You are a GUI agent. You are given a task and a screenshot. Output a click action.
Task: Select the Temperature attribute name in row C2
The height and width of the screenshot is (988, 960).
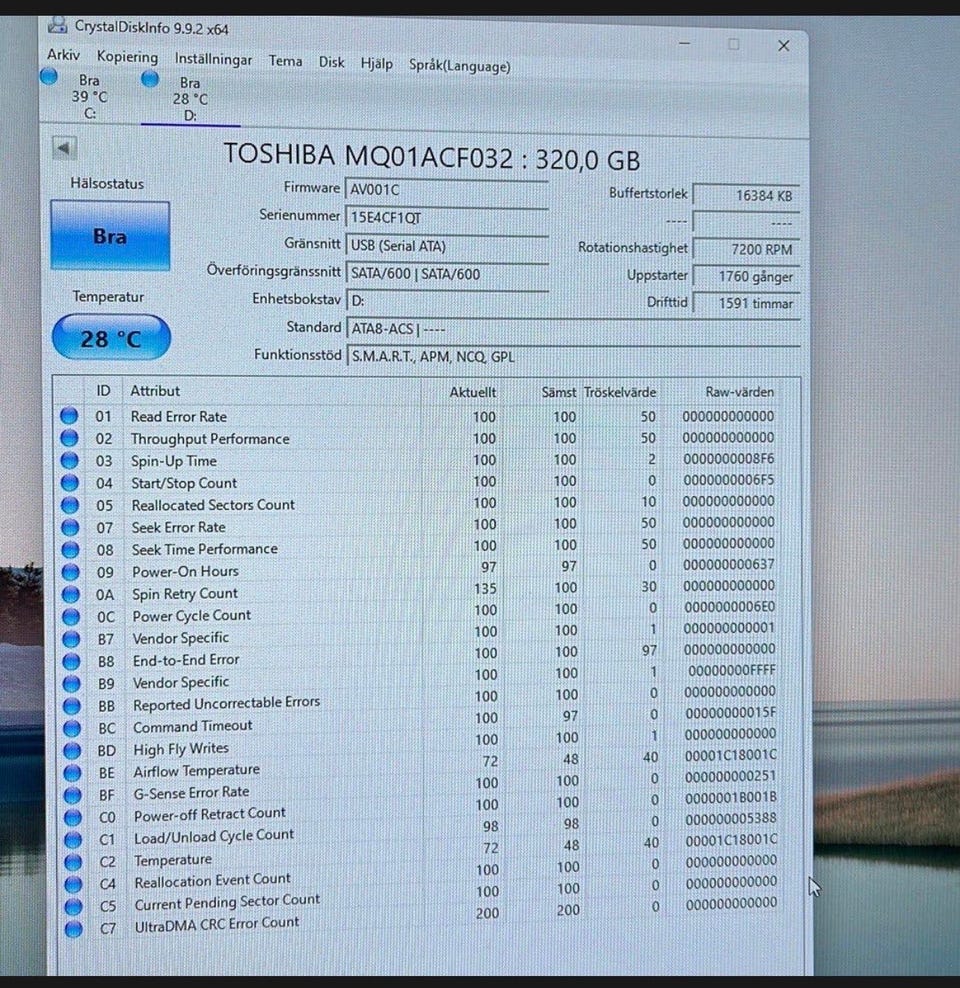pyautogui.click(x=173, y=859)
